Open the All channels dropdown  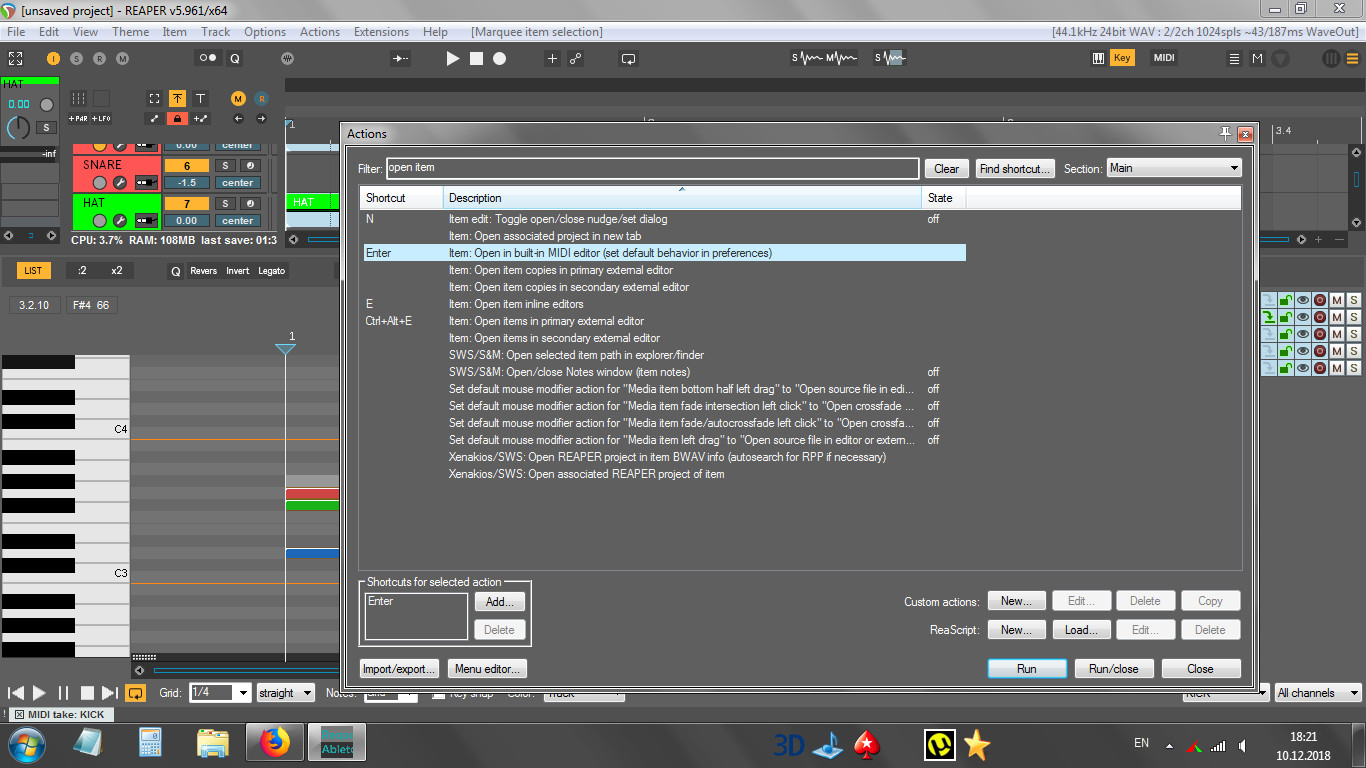(x=1318, y=693)
